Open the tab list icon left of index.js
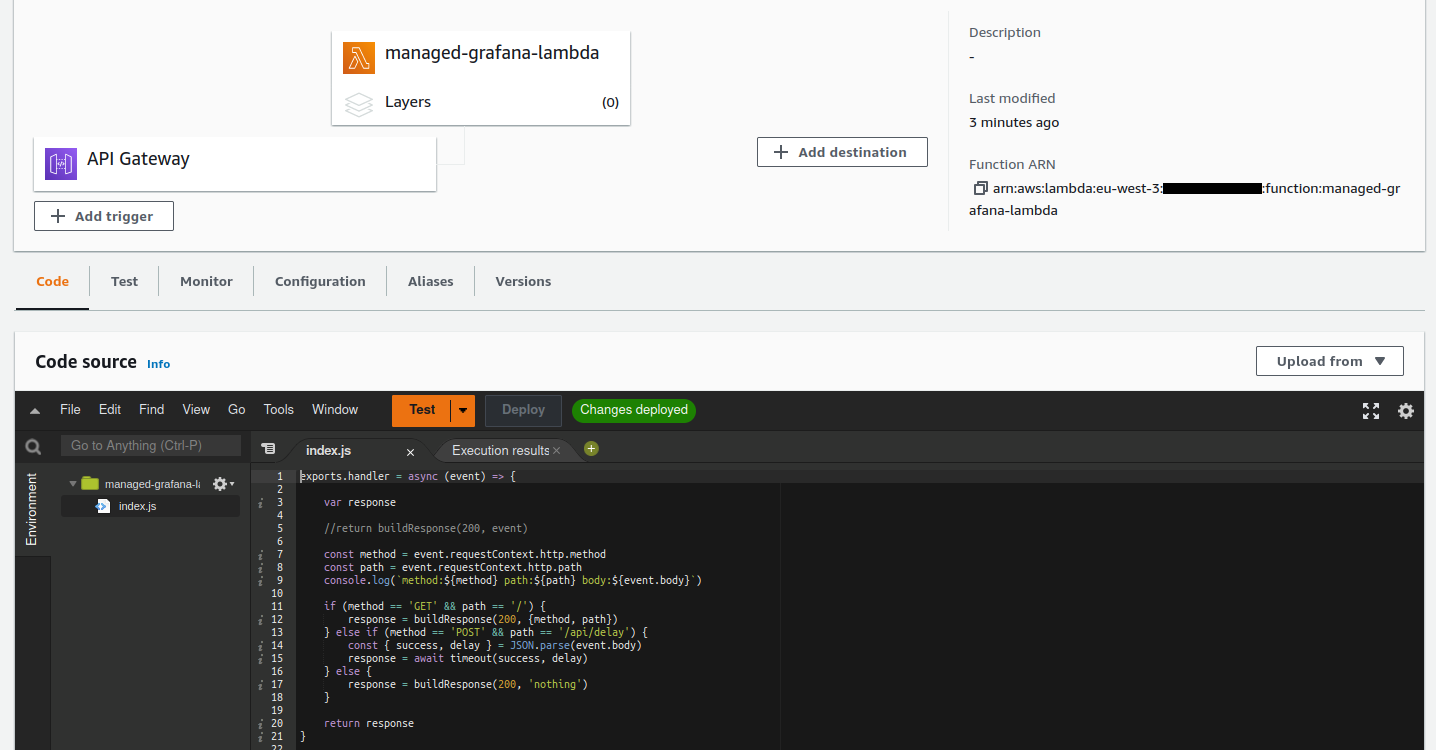 coord(268,450)
